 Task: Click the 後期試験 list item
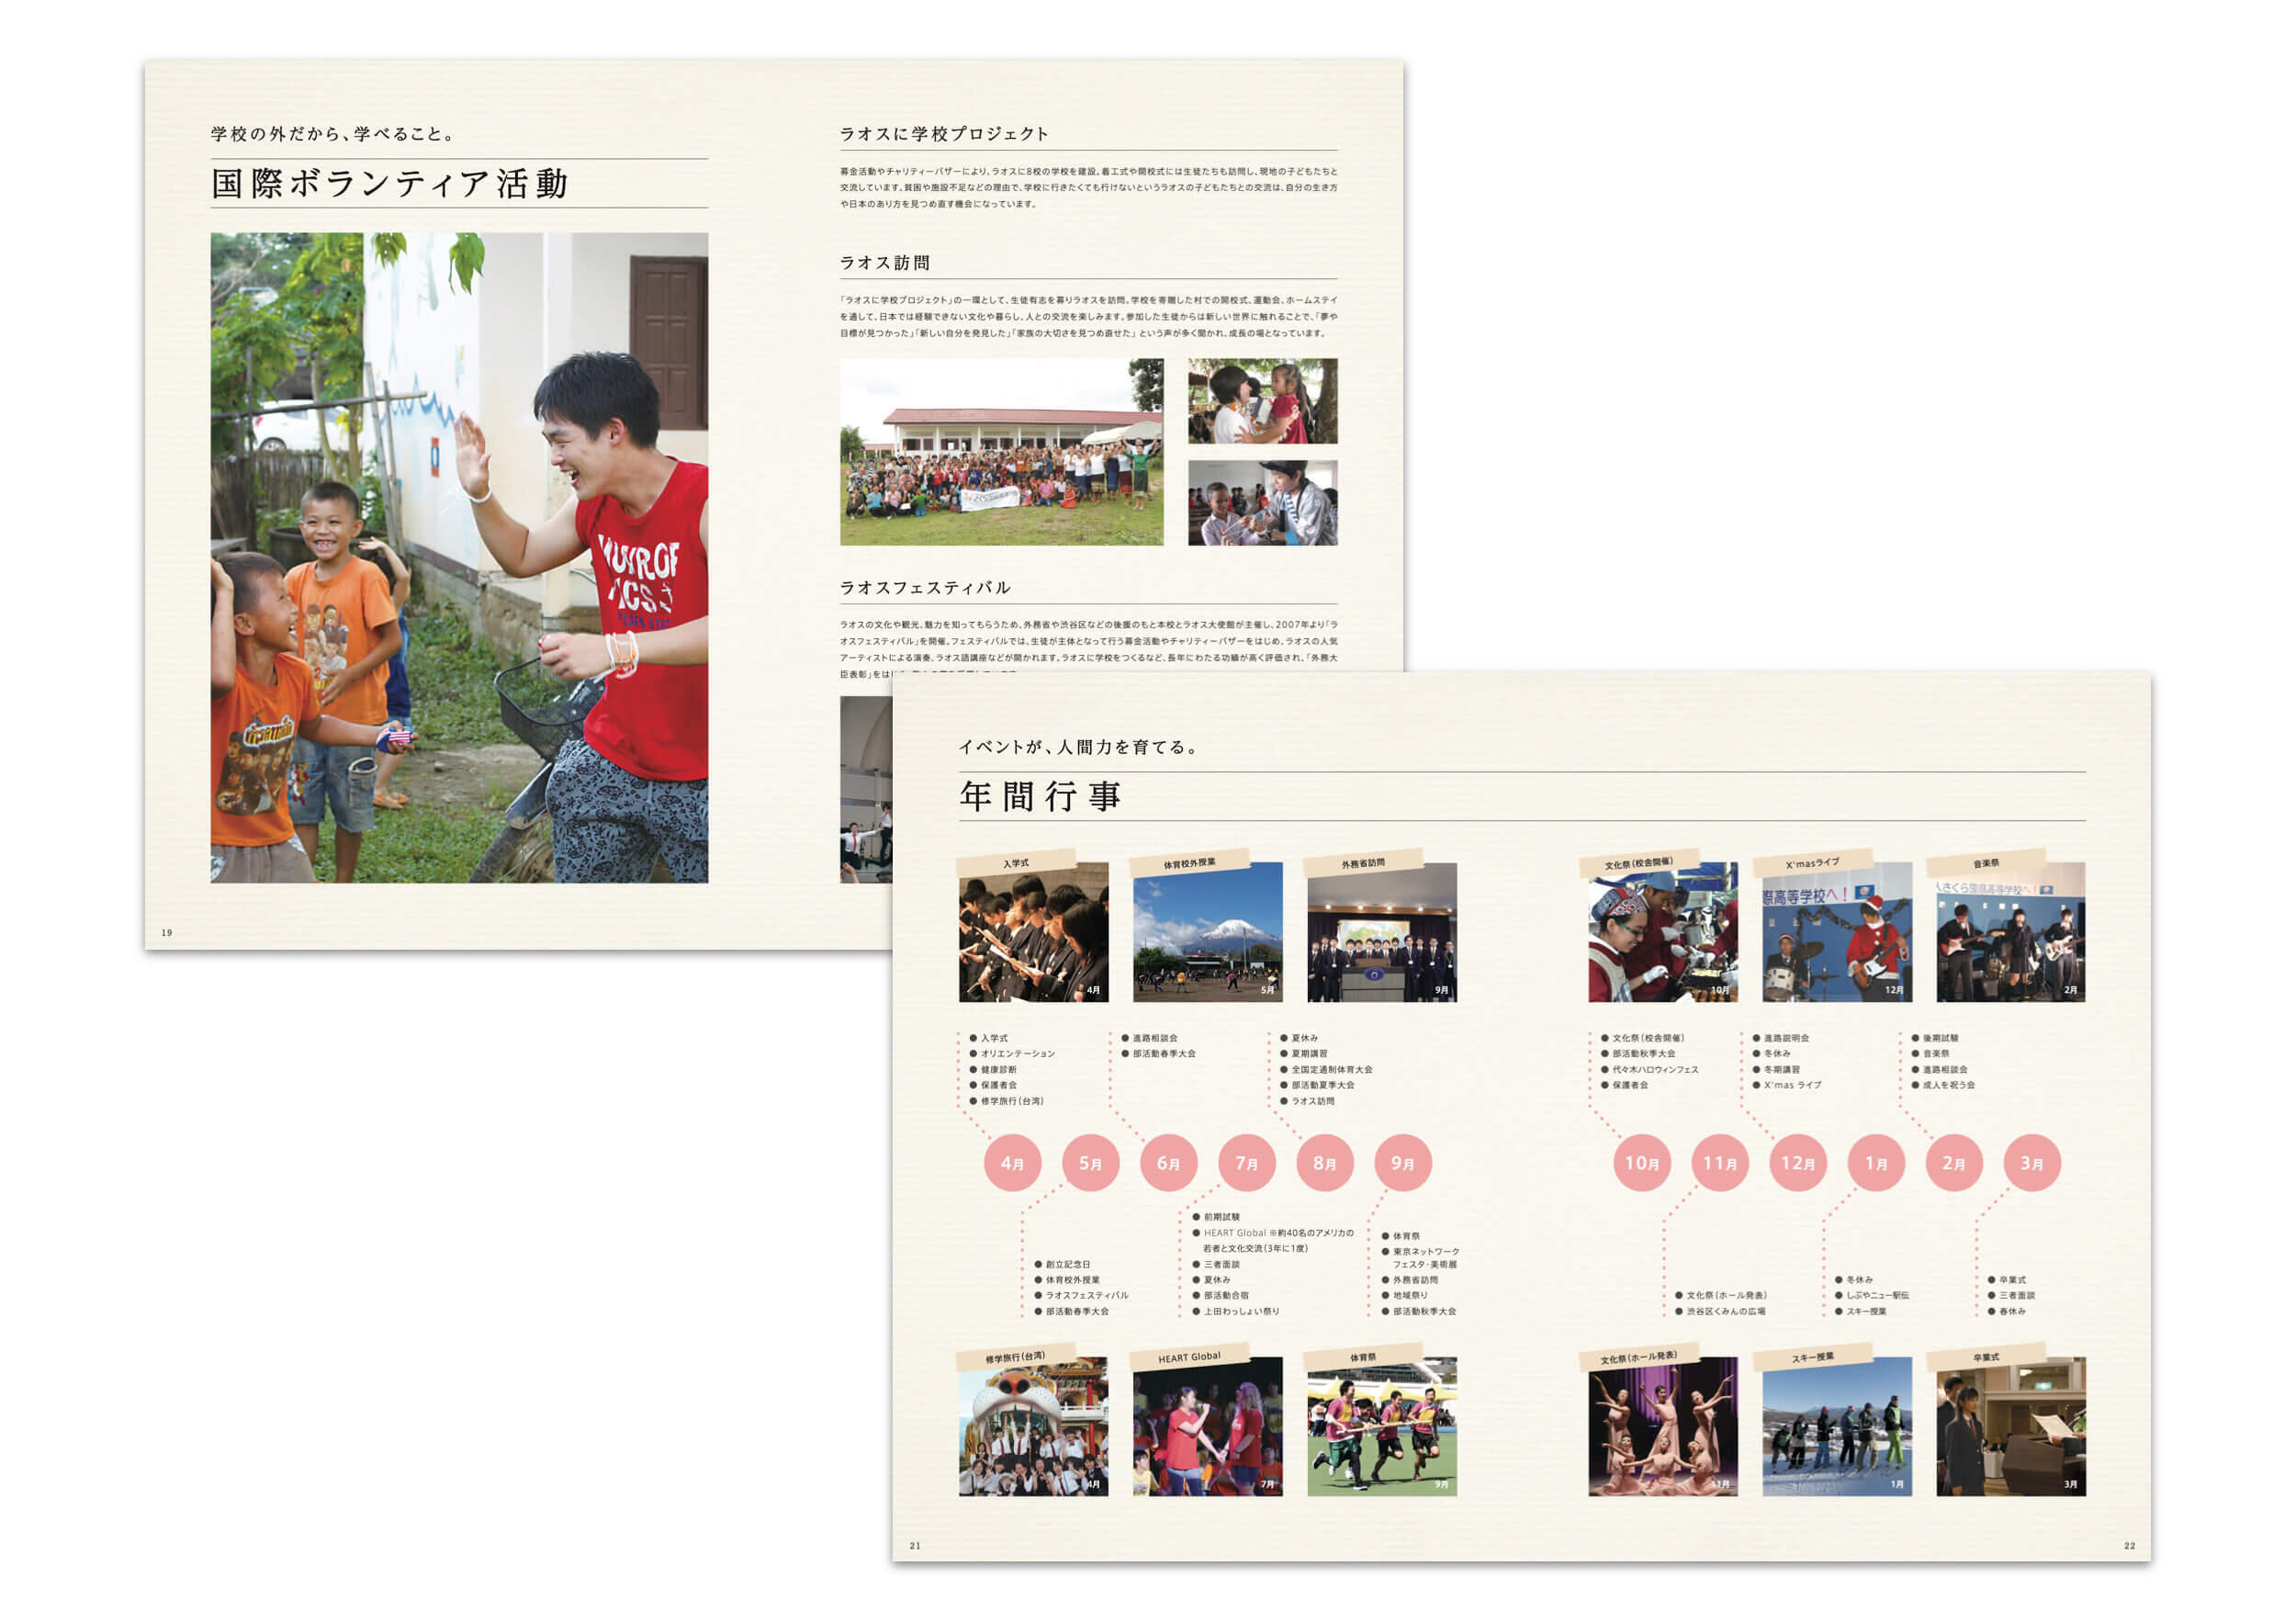(x=1935, y=1038)
